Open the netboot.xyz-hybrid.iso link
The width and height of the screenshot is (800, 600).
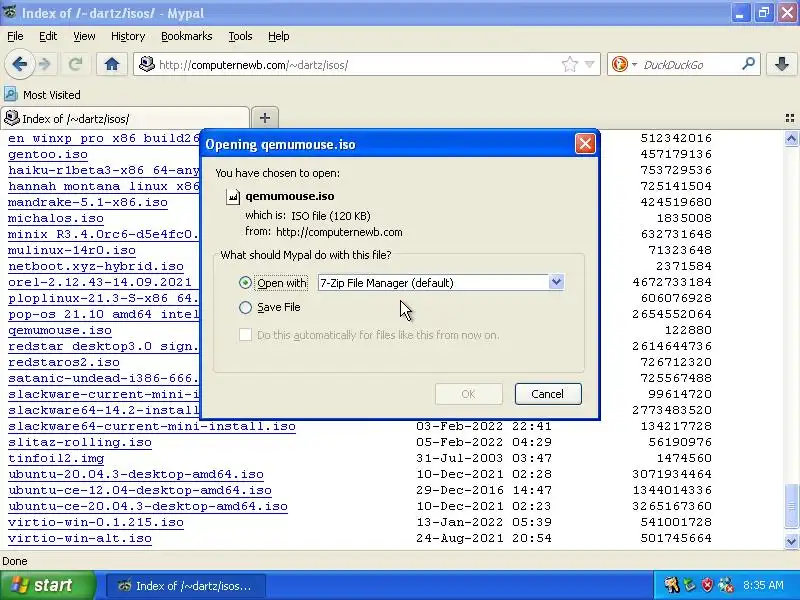(x=96, y=266)
